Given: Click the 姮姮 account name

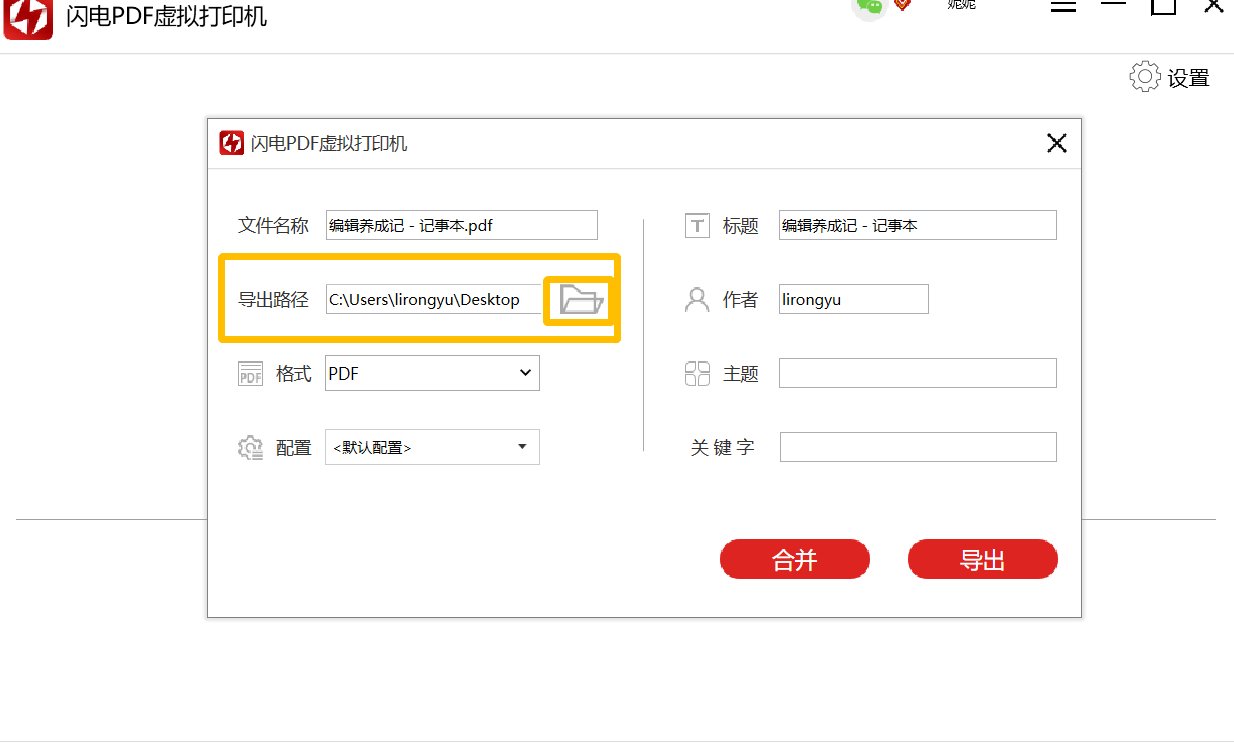Looking at the screenshot, I should pyautogui.click(x=961, y=6).
